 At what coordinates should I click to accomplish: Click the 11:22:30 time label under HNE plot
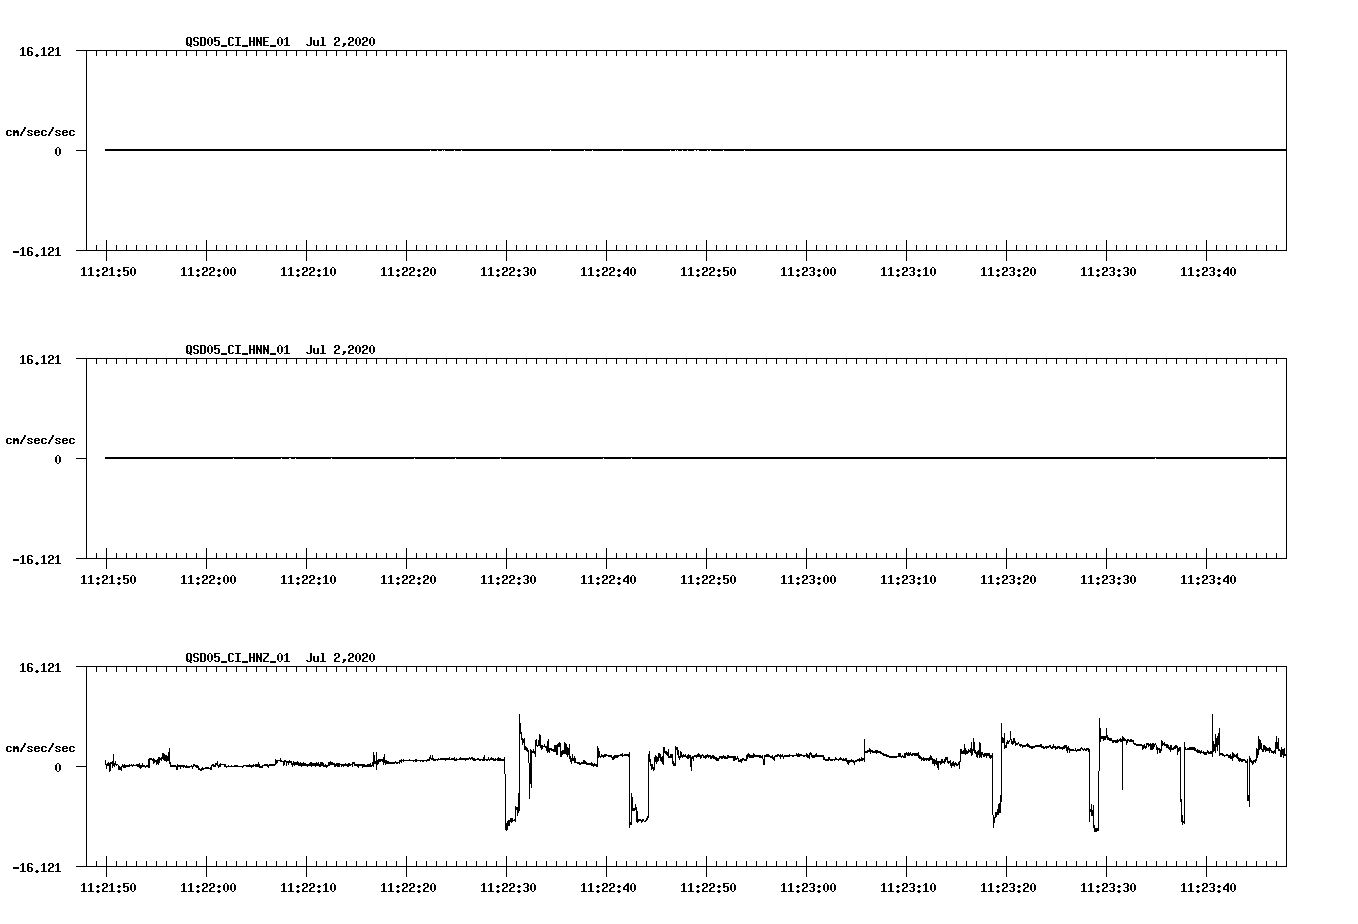tap(508, 272)
